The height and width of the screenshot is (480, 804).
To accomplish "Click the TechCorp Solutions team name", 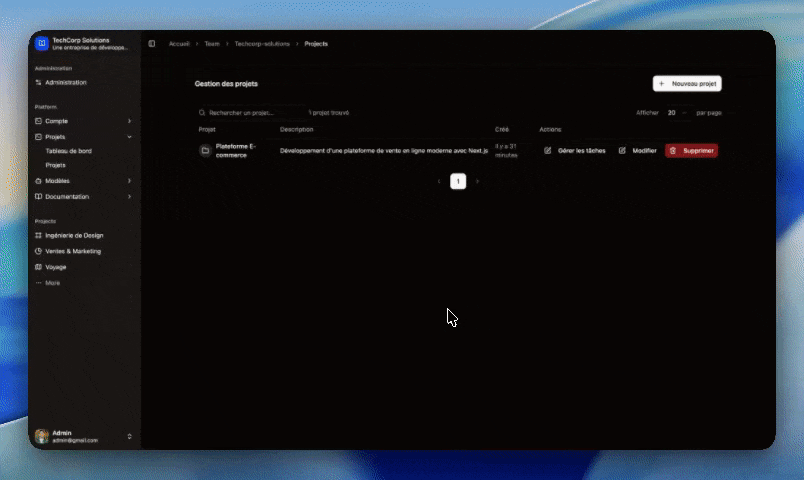I will pyautogui.click(x=81, y=40).
